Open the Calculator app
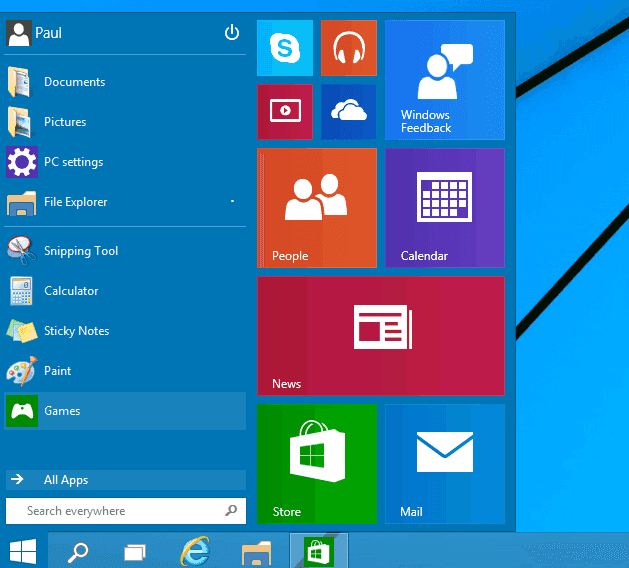Image resolution: width=629 pixels, height=568 pixels. point(125,291)
